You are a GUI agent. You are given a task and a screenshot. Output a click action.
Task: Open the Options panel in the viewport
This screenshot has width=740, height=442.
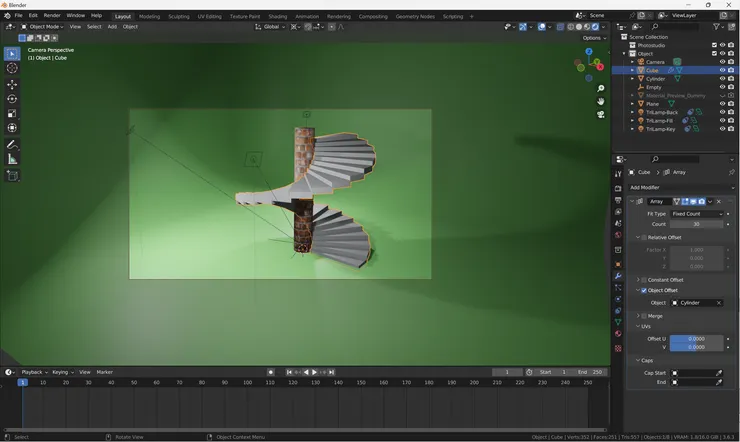coord(592,38)
